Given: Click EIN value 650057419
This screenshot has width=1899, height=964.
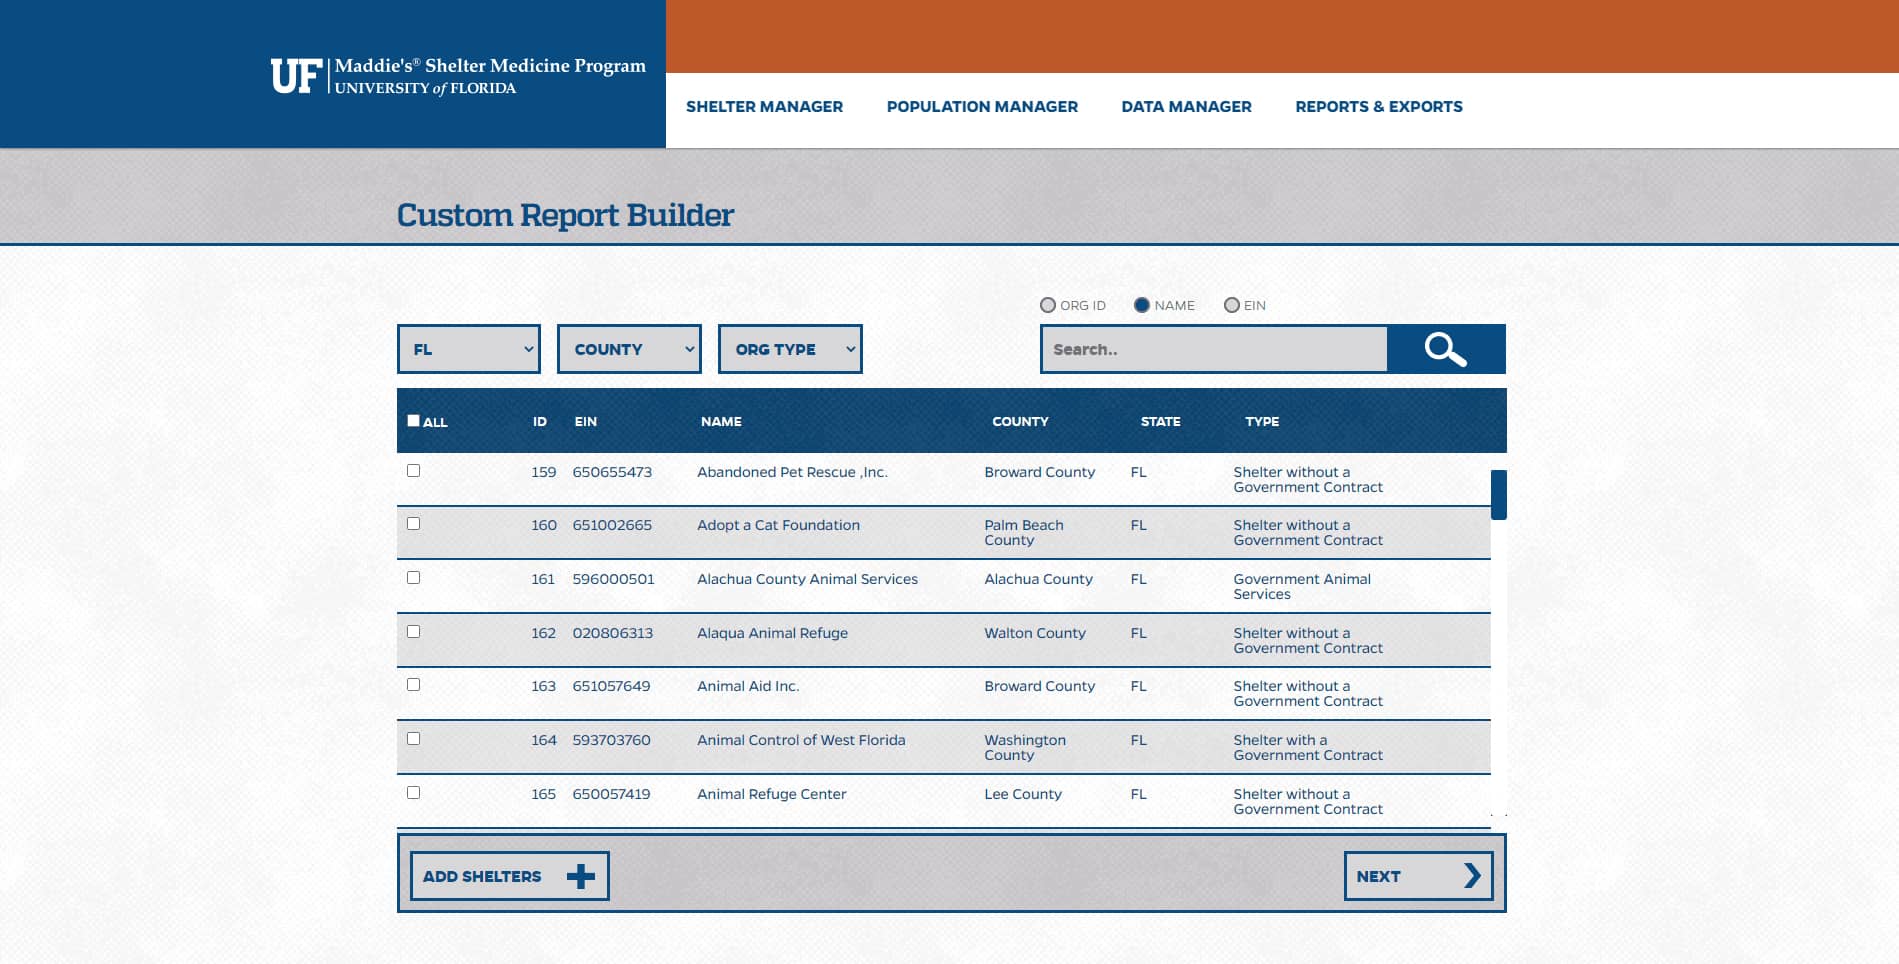Looking at the screenshot, I should pyautogui.click(x=611, y=794).
